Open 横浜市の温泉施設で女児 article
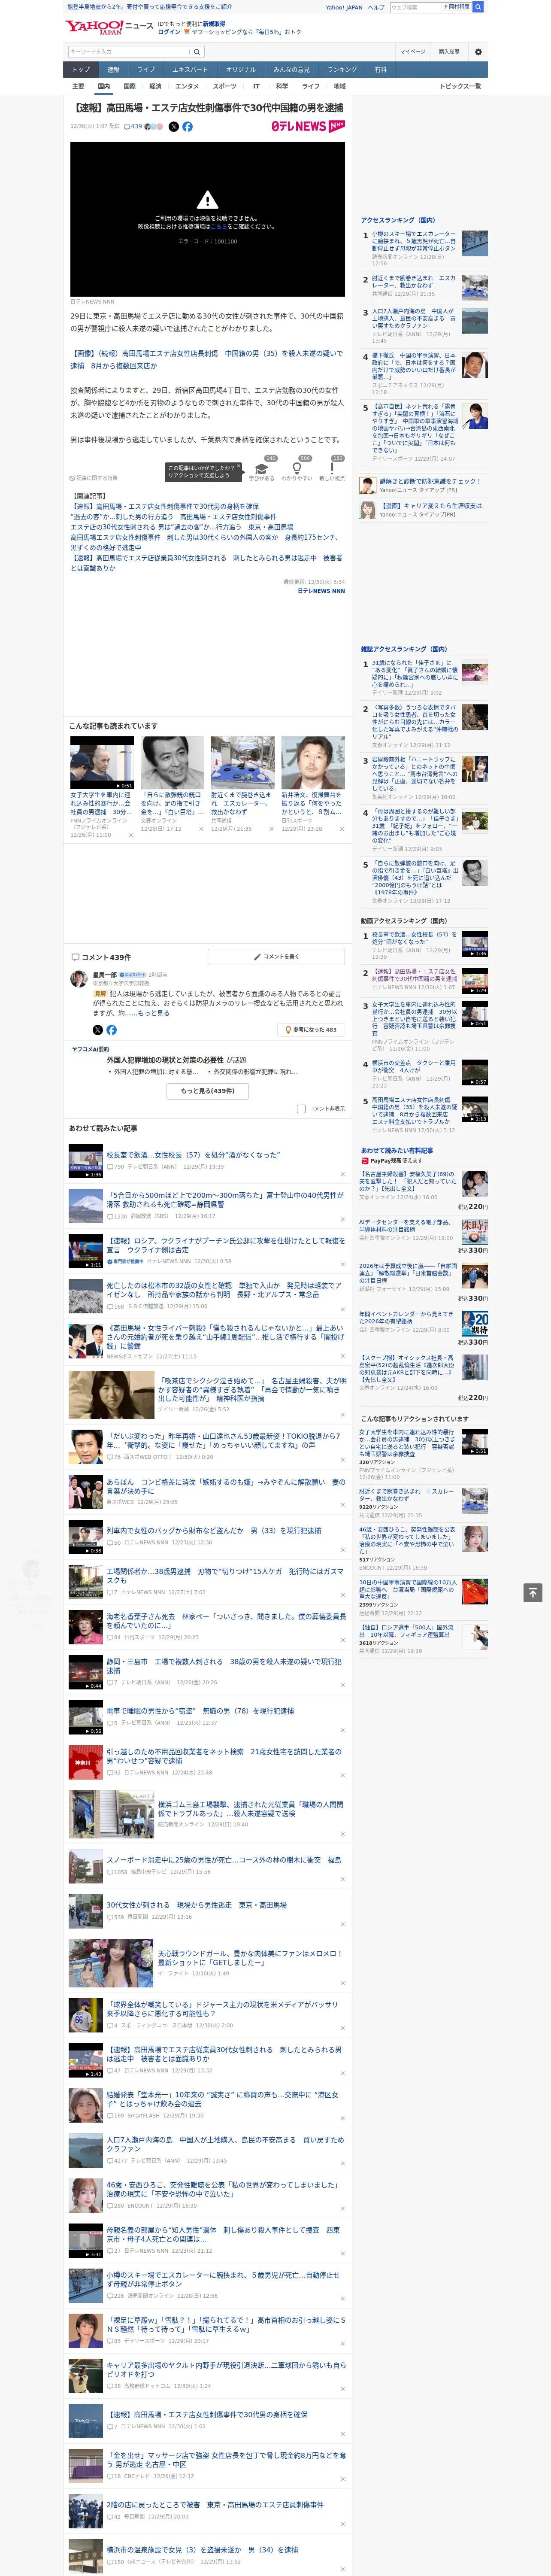Image resolution: width=551 pixels, height=2576 pixels. tap(203, 2549)
